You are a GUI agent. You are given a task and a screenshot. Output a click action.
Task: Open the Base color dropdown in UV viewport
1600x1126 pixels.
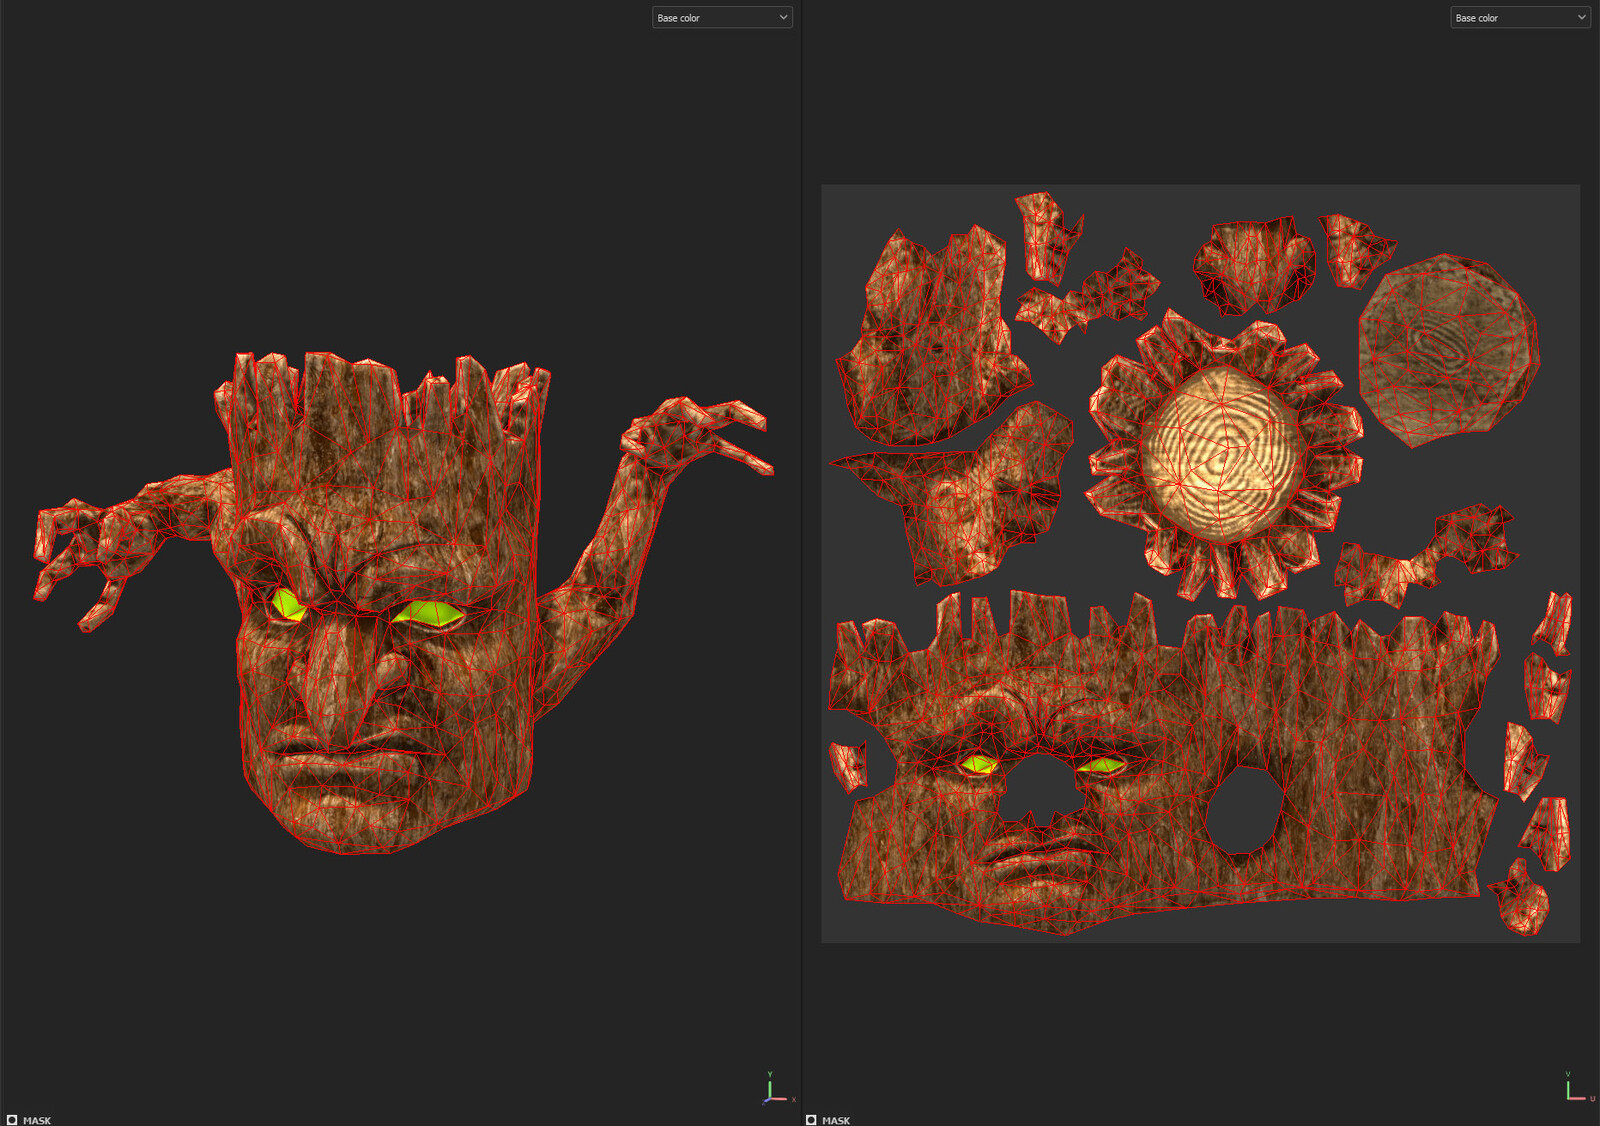[x=1520, y=18]
